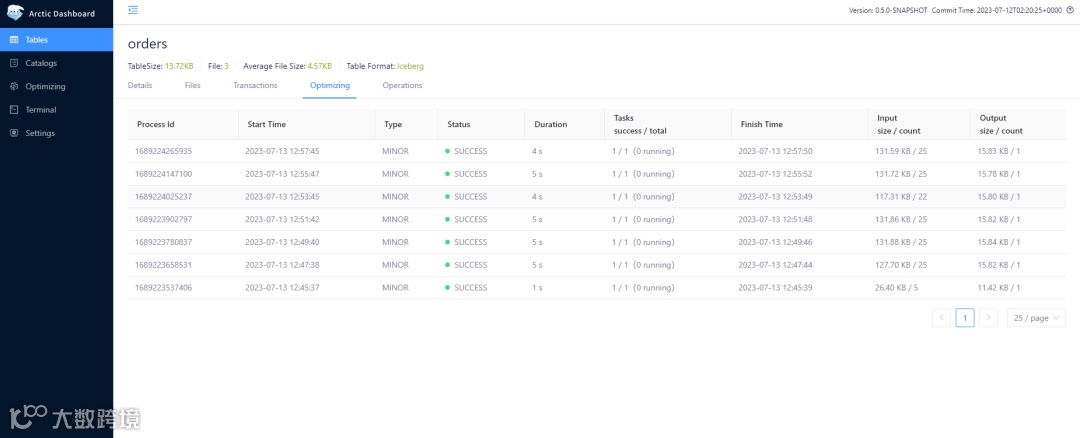The width and height of the screenshot is (1080, 438).
Task: Click the 1 s duration cell
Action: (x=537, y=287)
